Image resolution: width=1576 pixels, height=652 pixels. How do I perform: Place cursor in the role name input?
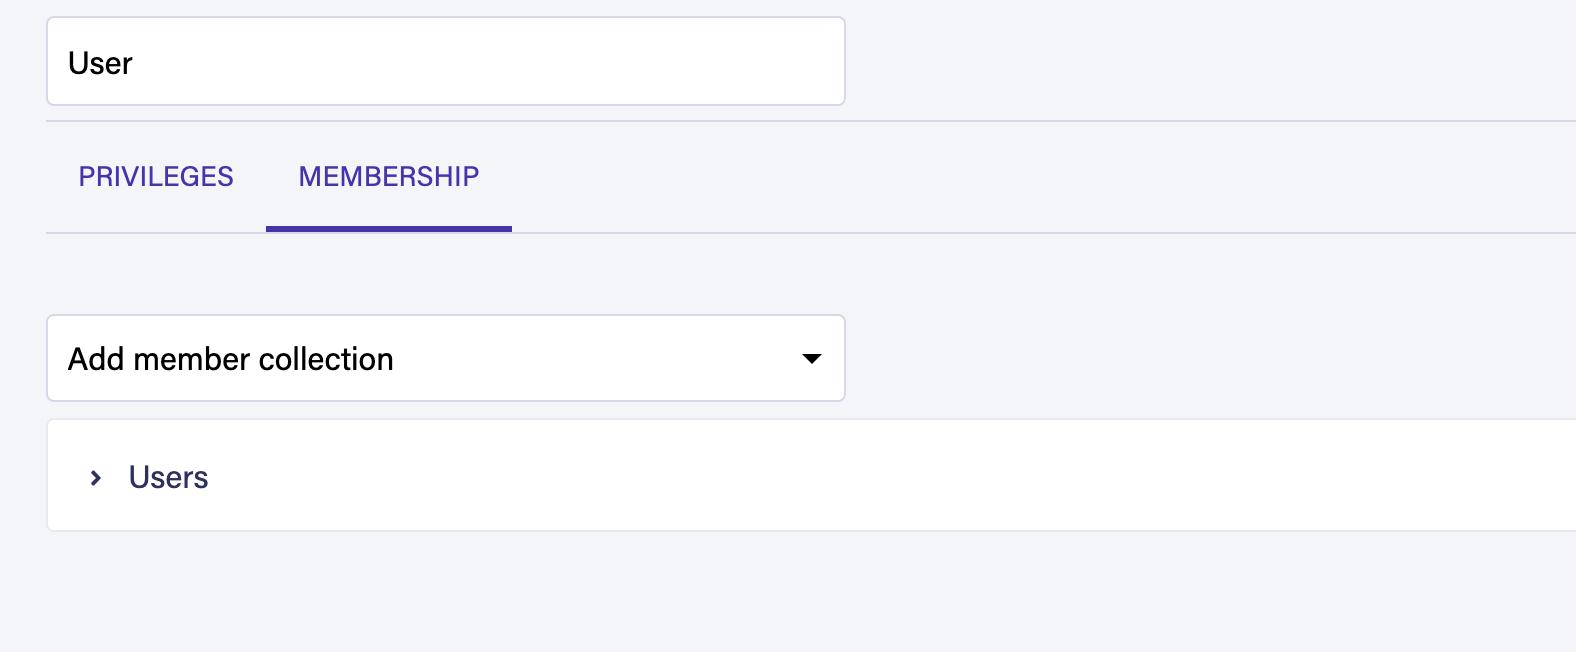tap(445, 61)
